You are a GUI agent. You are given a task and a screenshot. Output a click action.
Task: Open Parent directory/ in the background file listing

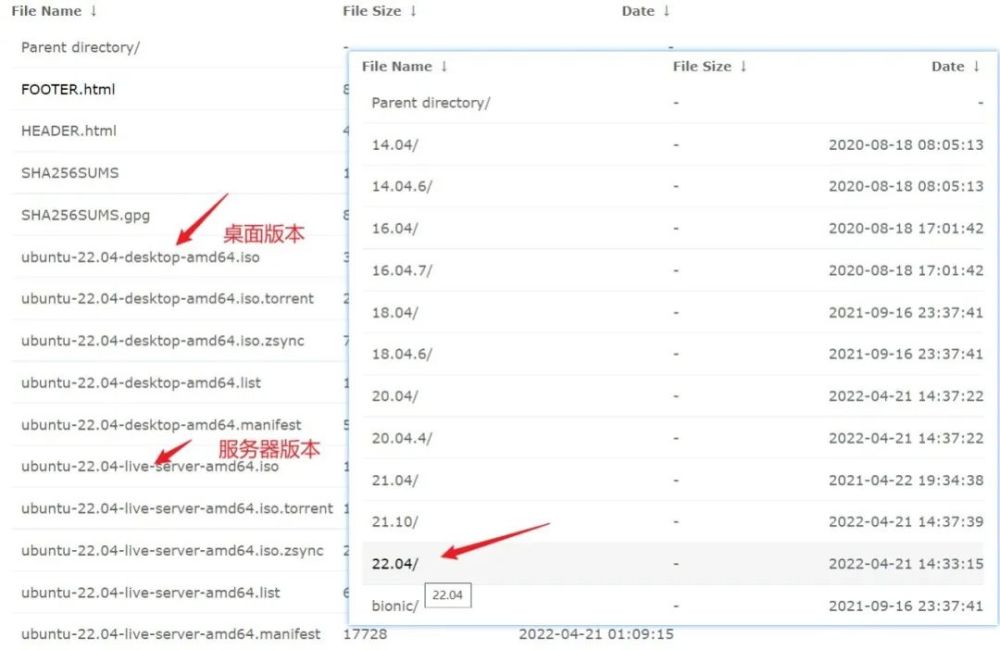point(80,47)
